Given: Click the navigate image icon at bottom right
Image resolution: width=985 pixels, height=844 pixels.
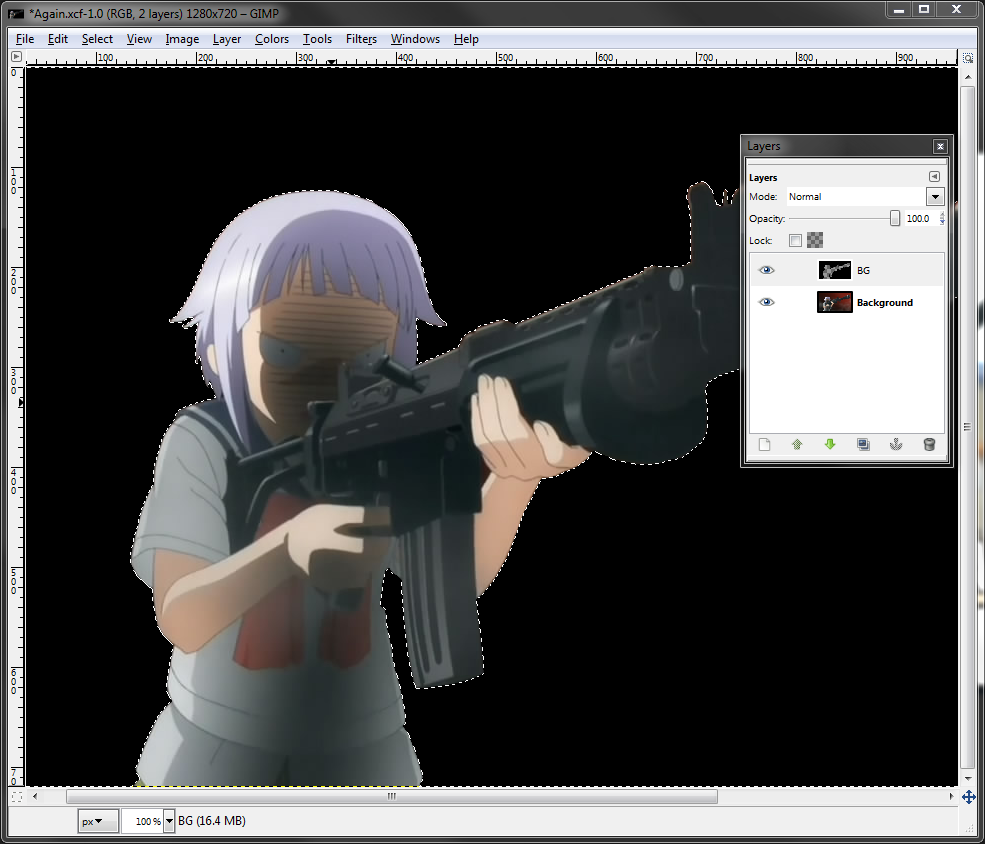Looking at the screenshot, I should pos(968,797).
